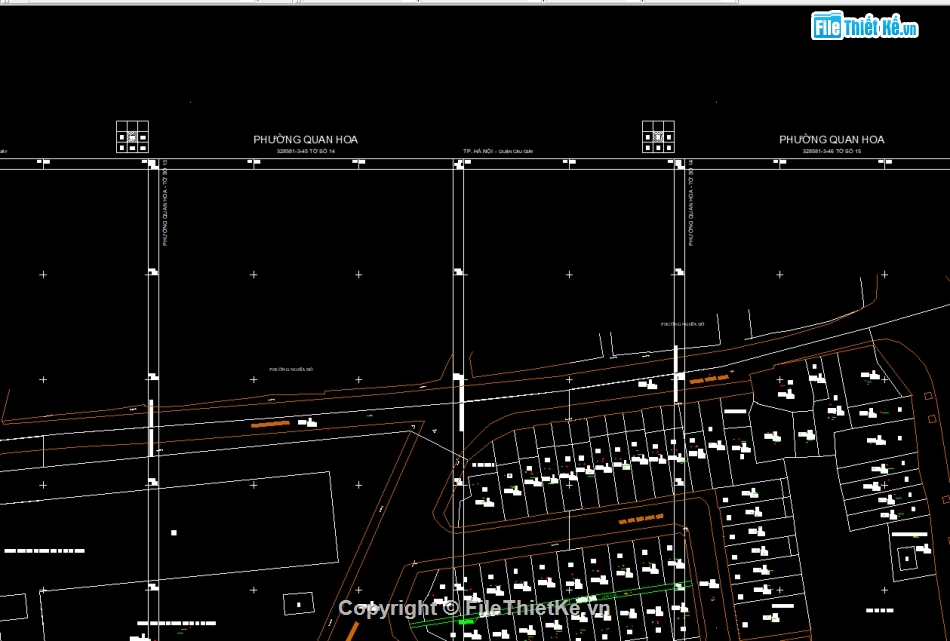Screen dimensions: 950x641
Task: Pick the sheet index grid beside sheet 14 title
Action: [132, 137]
